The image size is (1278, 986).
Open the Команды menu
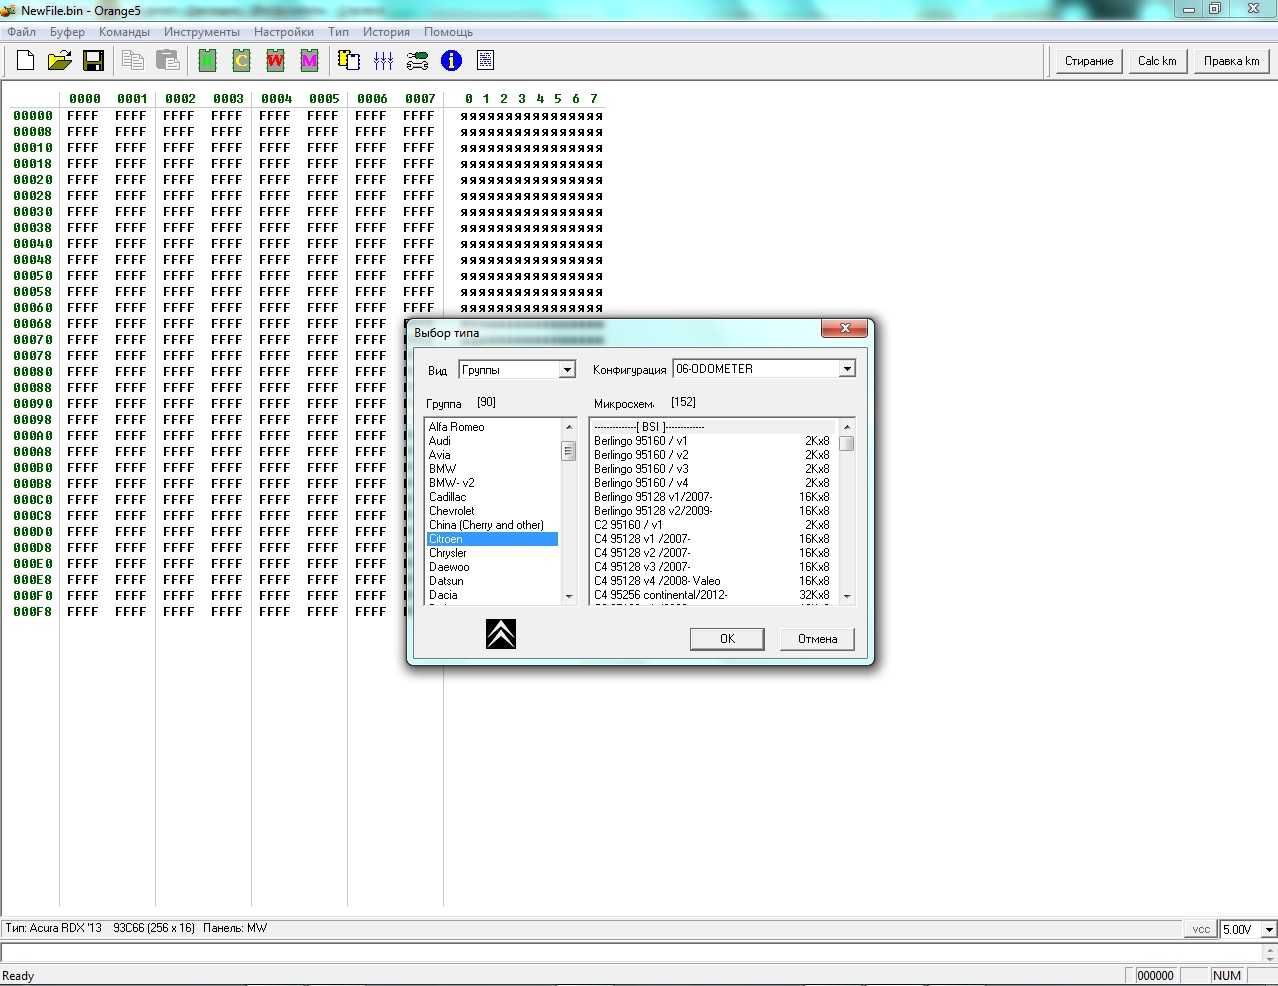(x=124, y=32)
